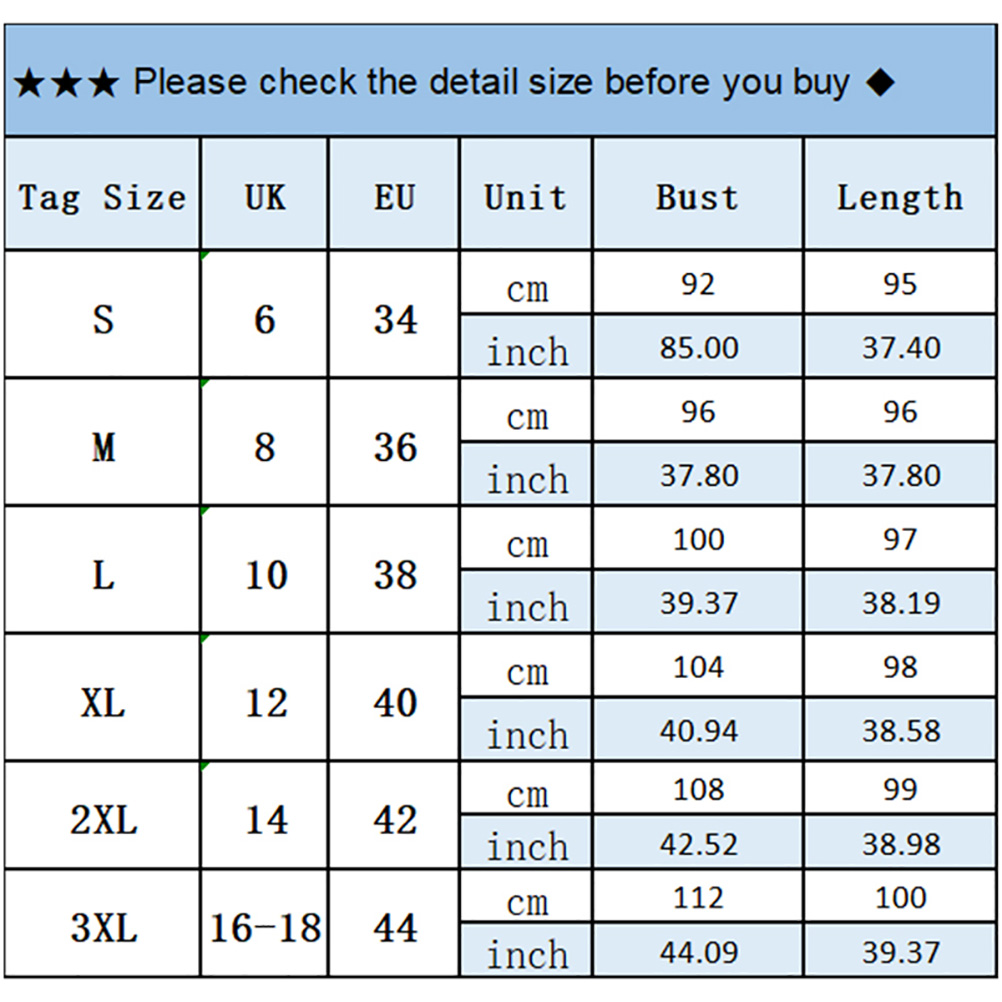Select the 38.98 length inch value
This screenshot has height=1002, width=1002.
[x=900, y=845]
